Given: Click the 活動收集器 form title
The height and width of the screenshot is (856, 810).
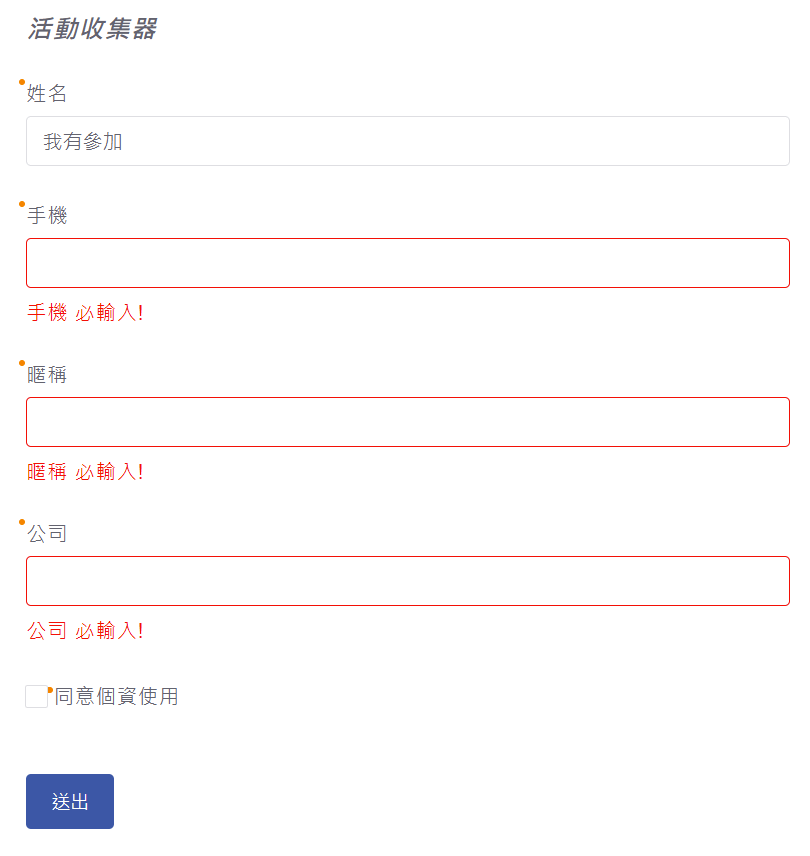Looking at the screenshot, I should pyautogui.click(x=92, y=28).
